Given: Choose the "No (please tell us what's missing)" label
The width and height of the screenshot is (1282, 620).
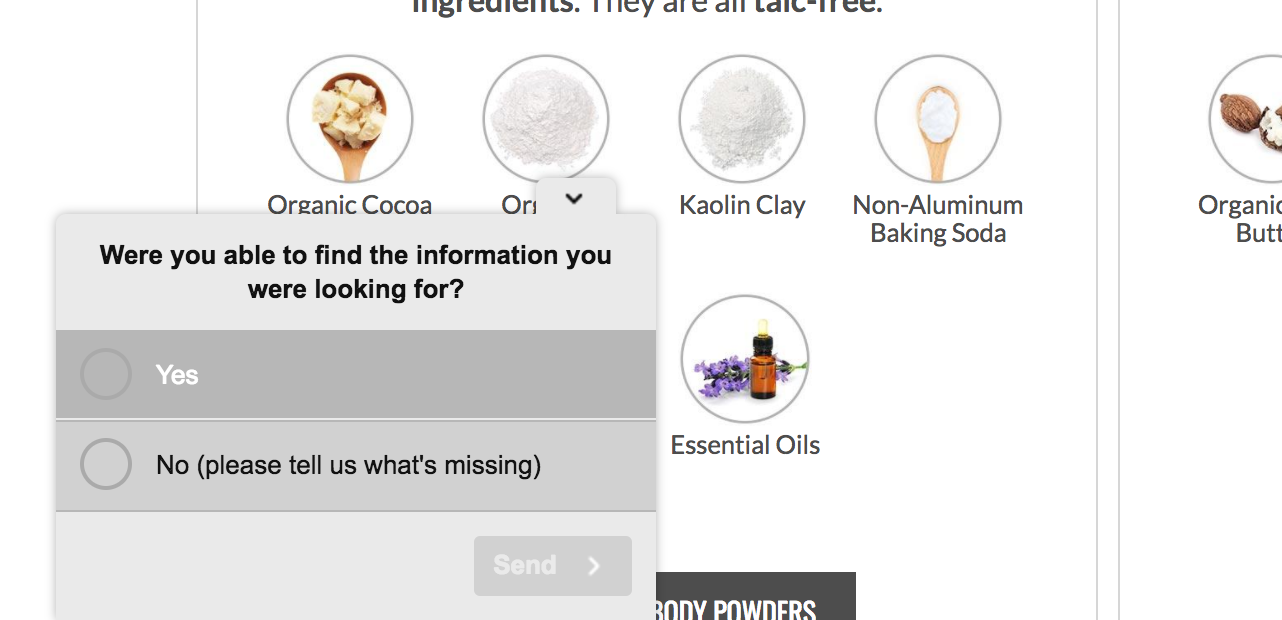Looking at the screenshot, I should (x=348, y=465).
